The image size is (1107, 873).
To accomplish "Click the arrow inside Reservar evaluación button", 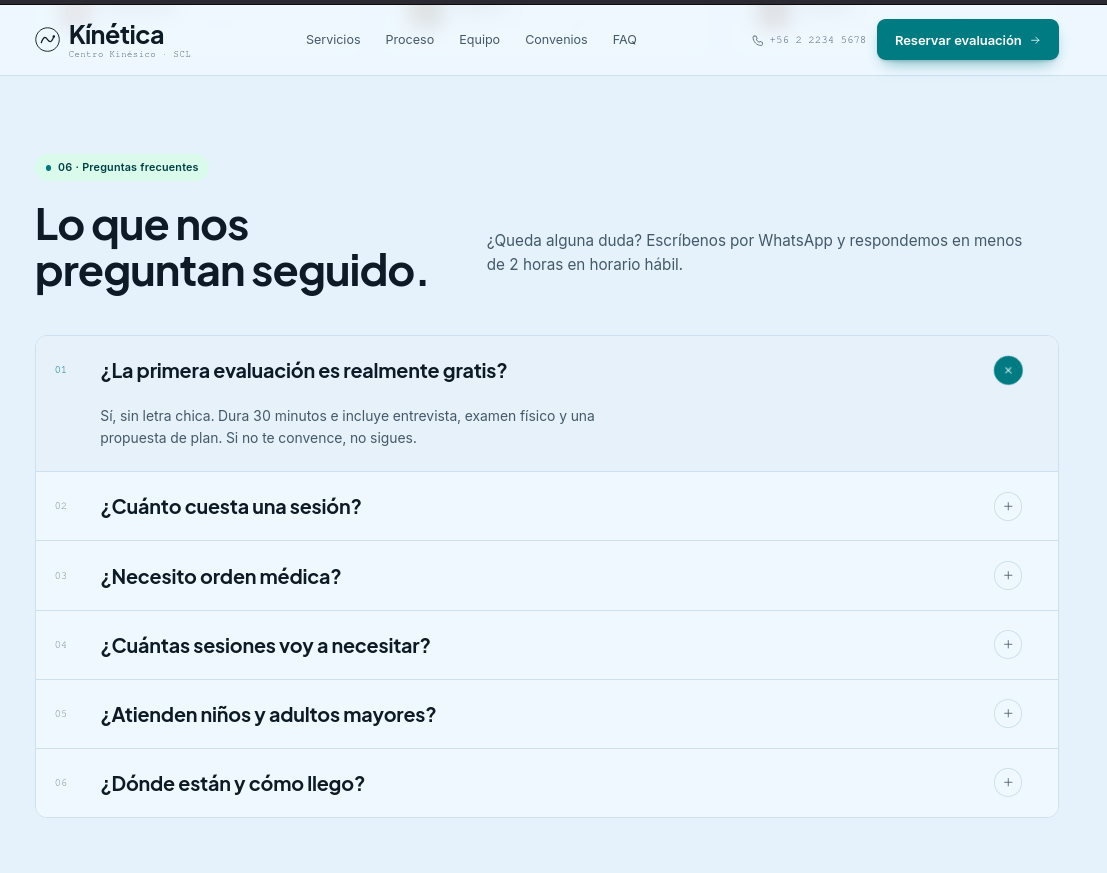I will tap(1035, 40).
